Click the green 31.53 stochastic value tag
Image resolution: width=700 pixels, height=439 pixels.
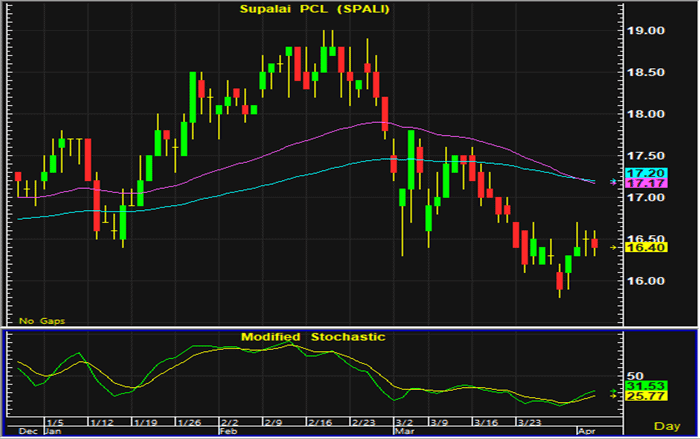639,386
